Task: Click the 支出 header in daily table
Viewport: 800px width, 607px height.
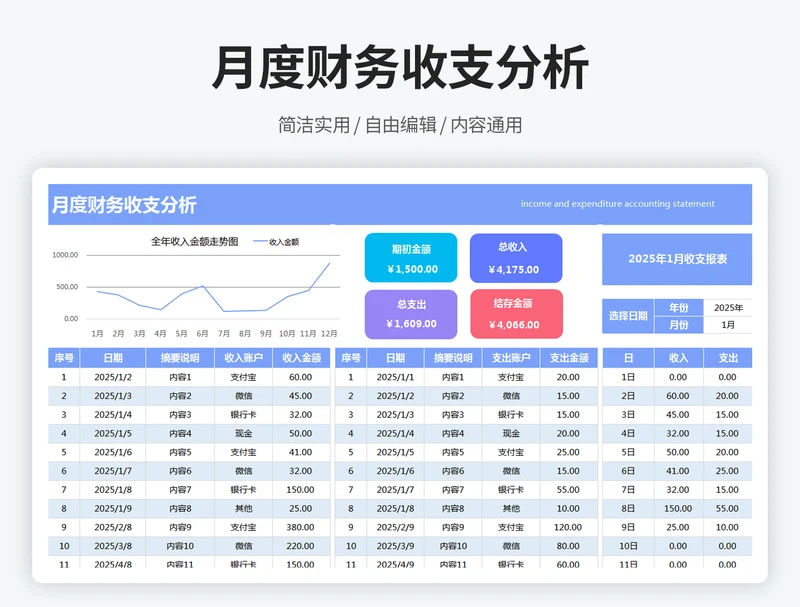Action: 728,358
